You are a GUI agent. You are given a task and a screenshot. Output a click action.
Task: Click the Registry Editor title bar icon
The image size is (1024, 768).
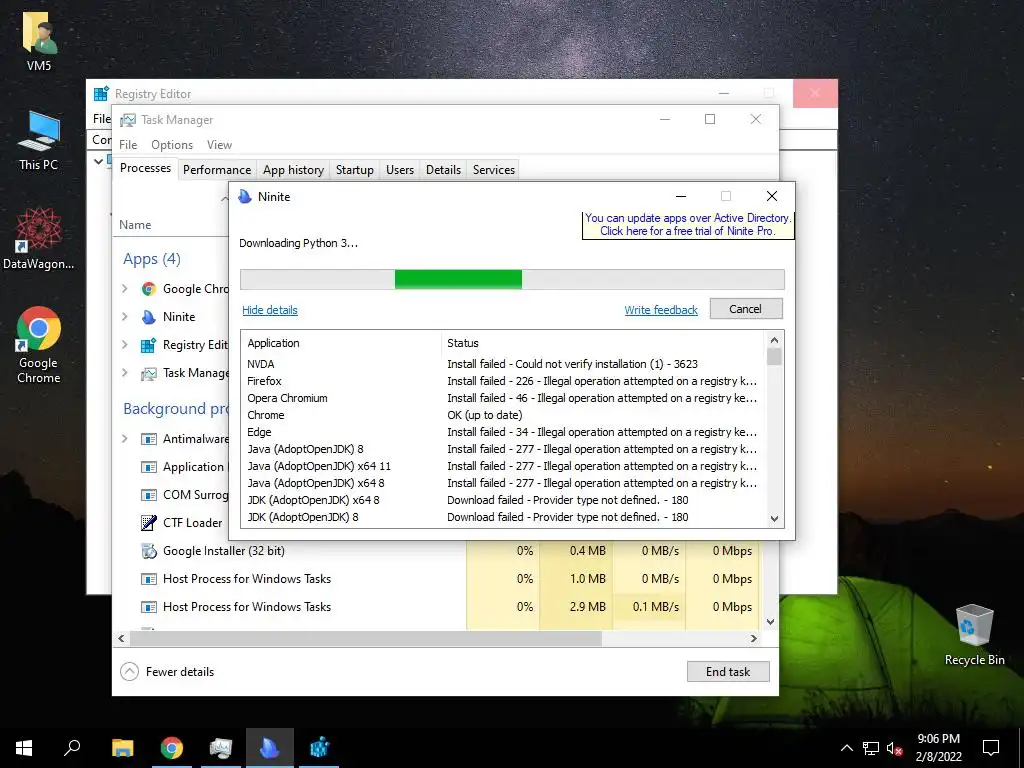(101, 94)
